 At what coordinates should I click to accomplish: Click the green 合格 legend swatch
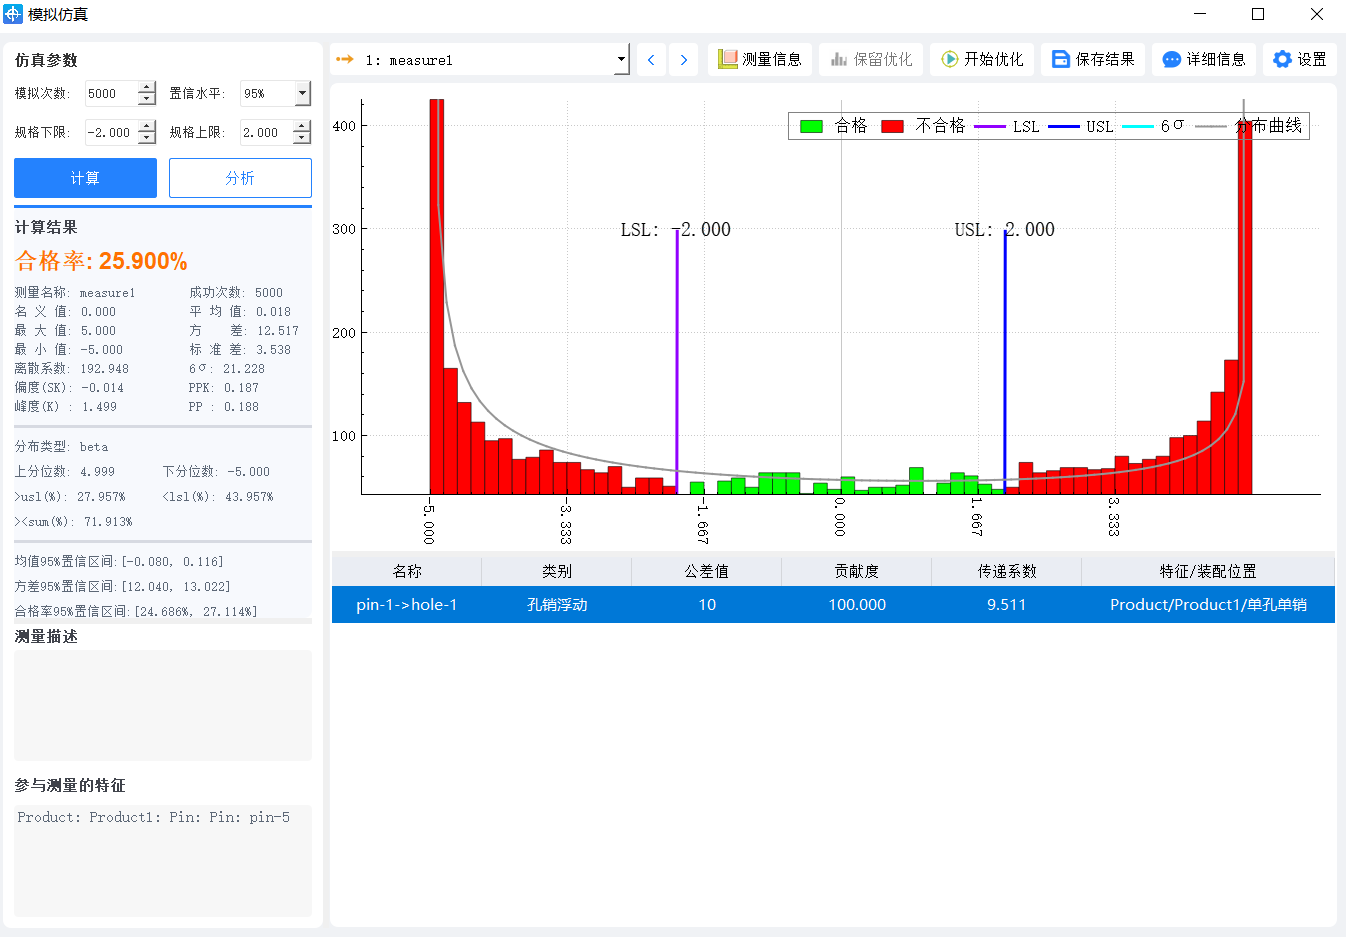pos(811,126)
